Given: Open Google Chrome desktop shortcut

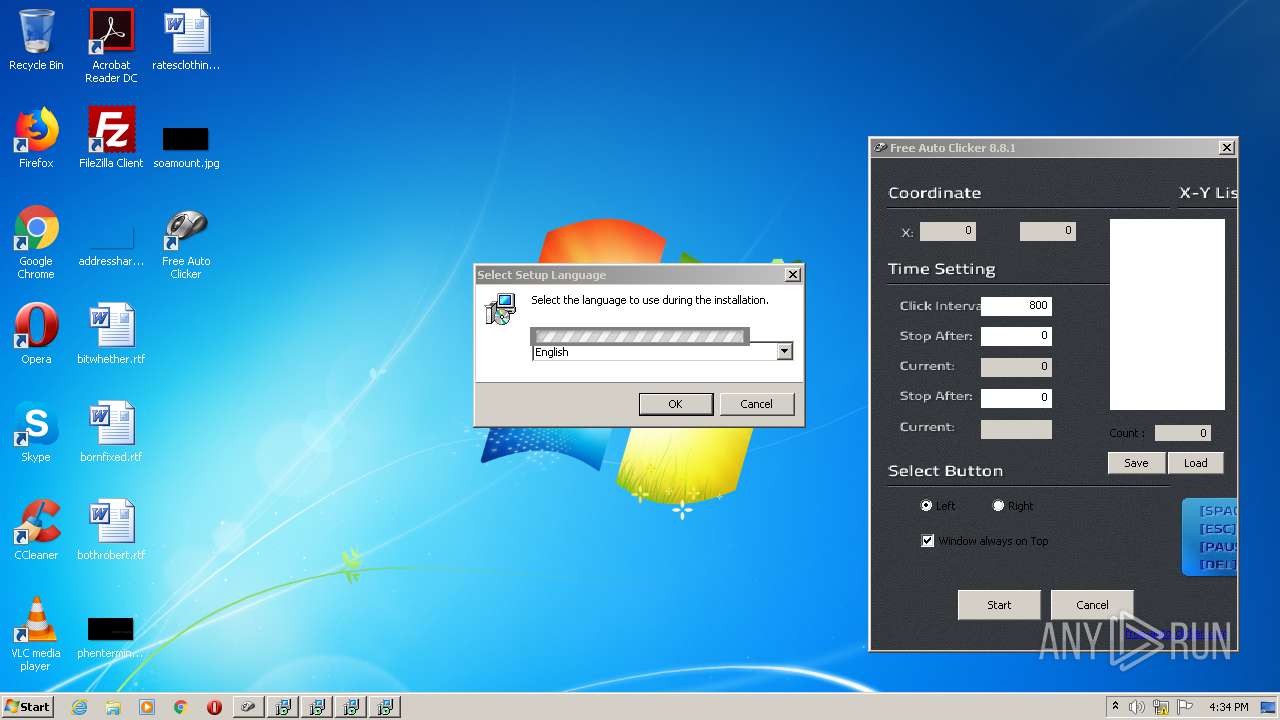Looking at the screenshot, I should click(36, 242).
